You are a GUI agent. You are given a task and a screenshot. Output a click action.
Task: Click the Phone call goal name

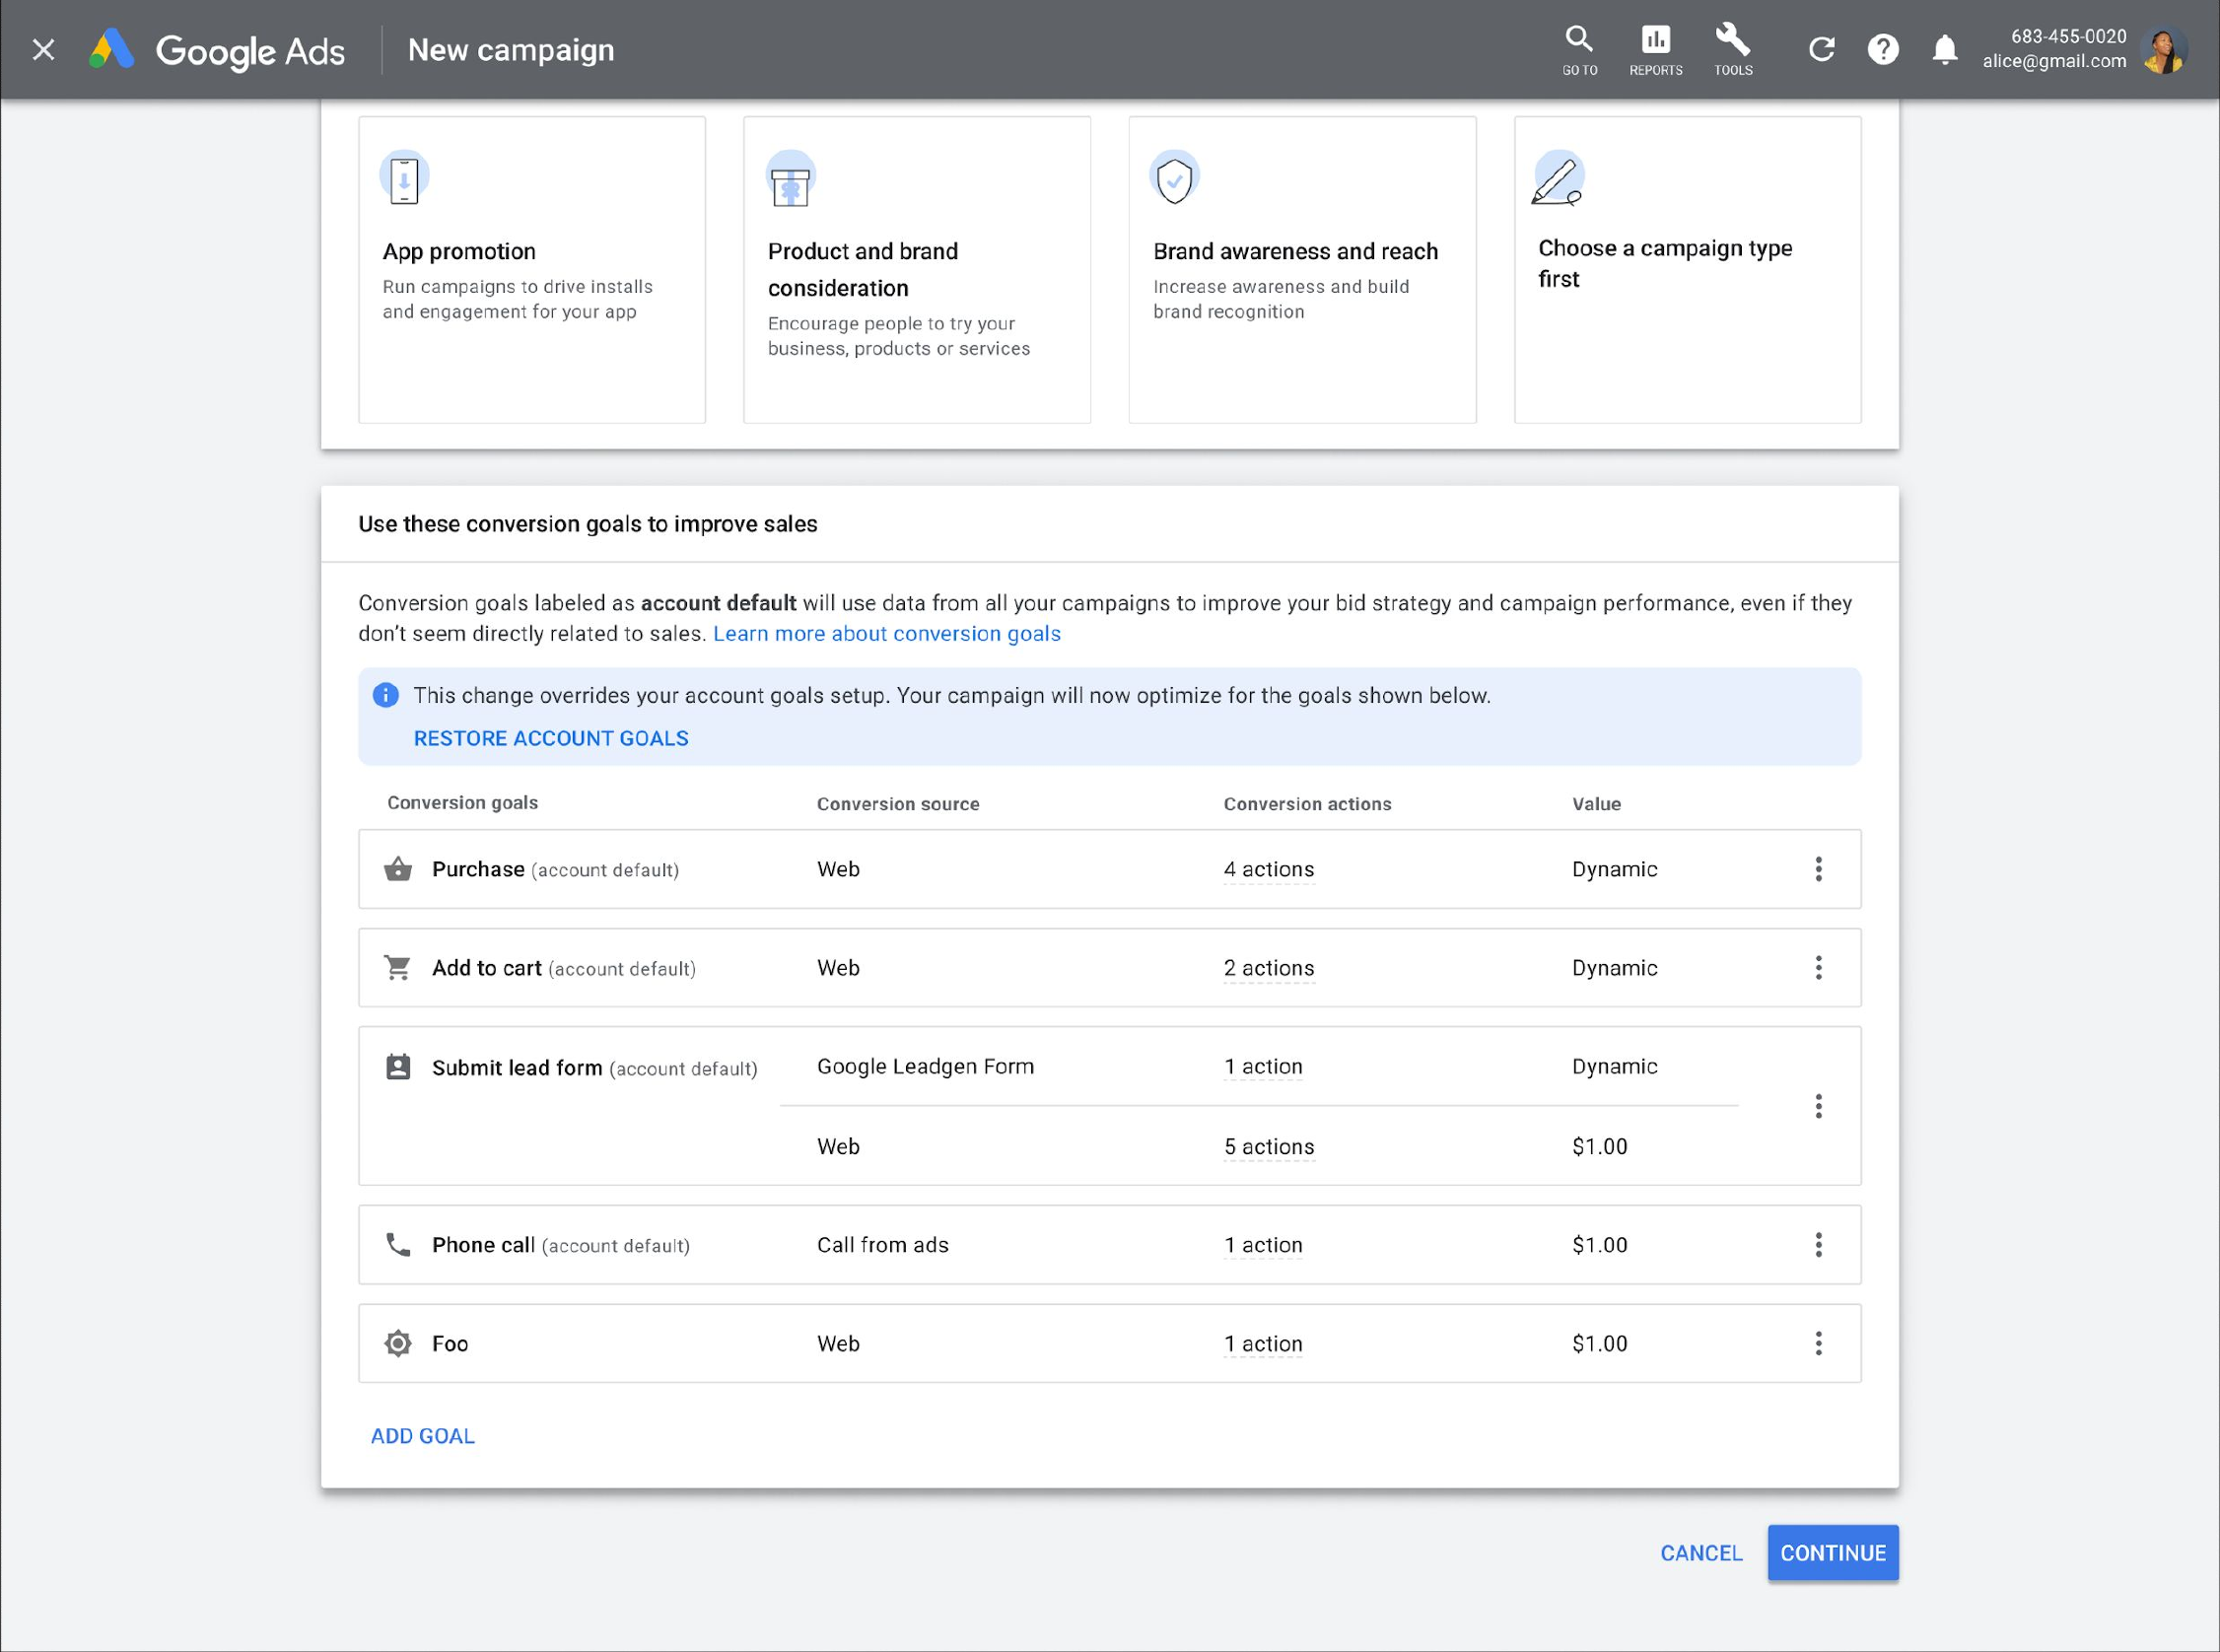coord(483,1245)
